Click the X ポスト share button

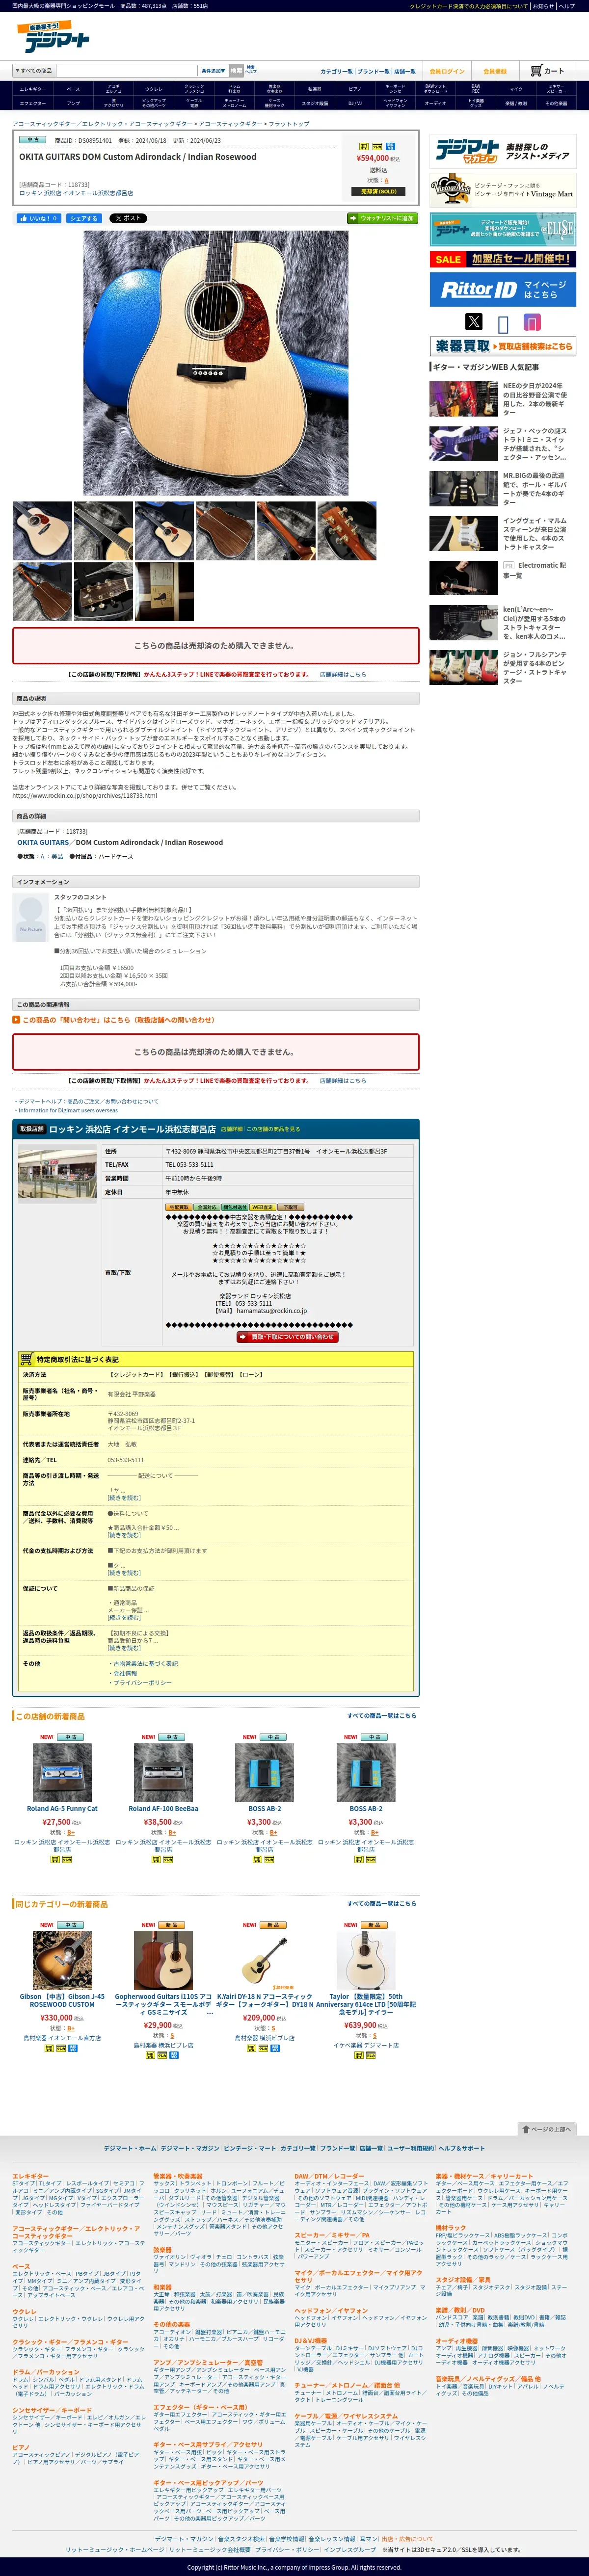coord(127,218)
